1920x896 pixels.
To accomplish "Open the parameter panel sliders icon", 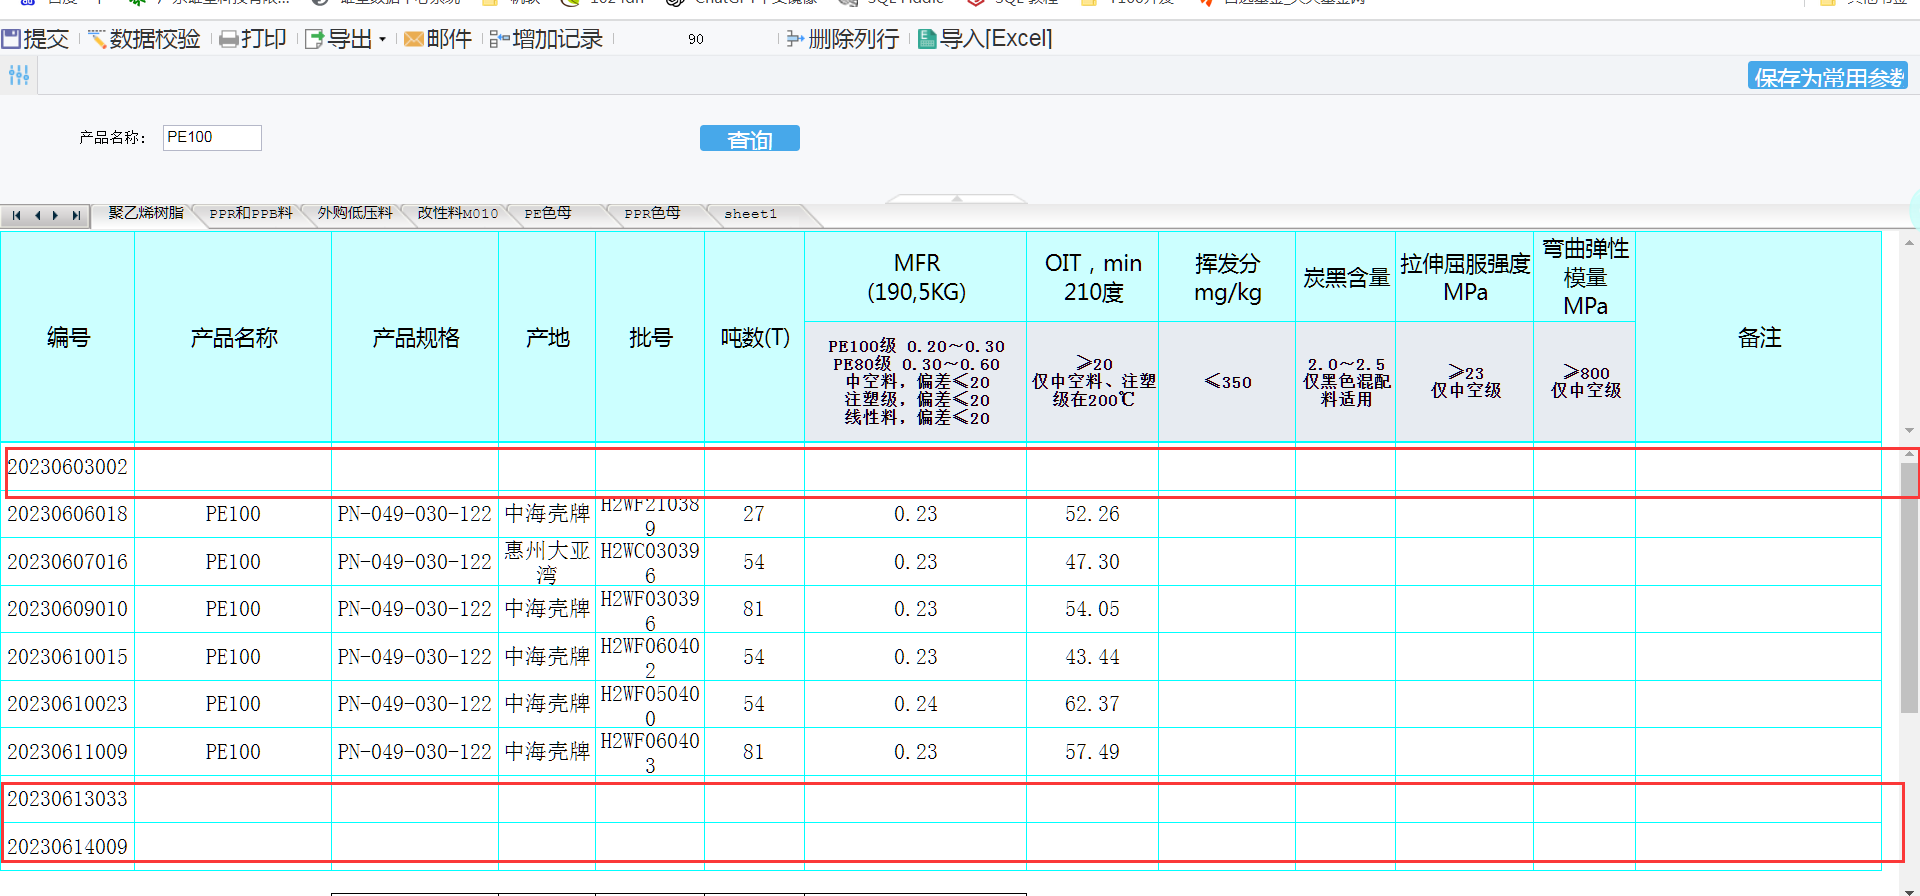I will [19, 75].
